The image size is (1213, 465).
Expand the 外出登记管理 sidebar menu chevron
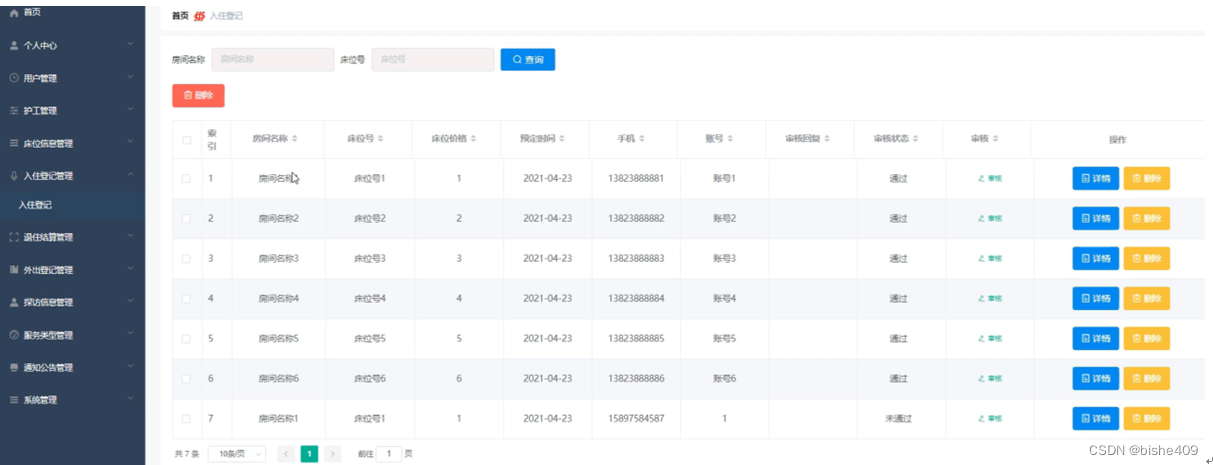pyautogui.click(x=130, y=270)
